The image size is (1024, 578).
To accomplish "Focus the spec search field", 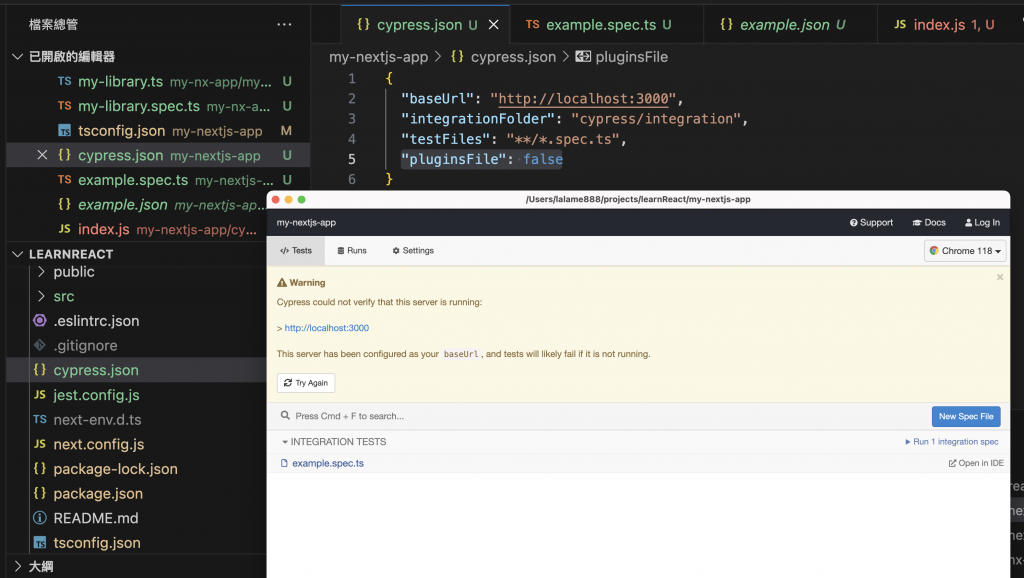I will tap(600, 416).
